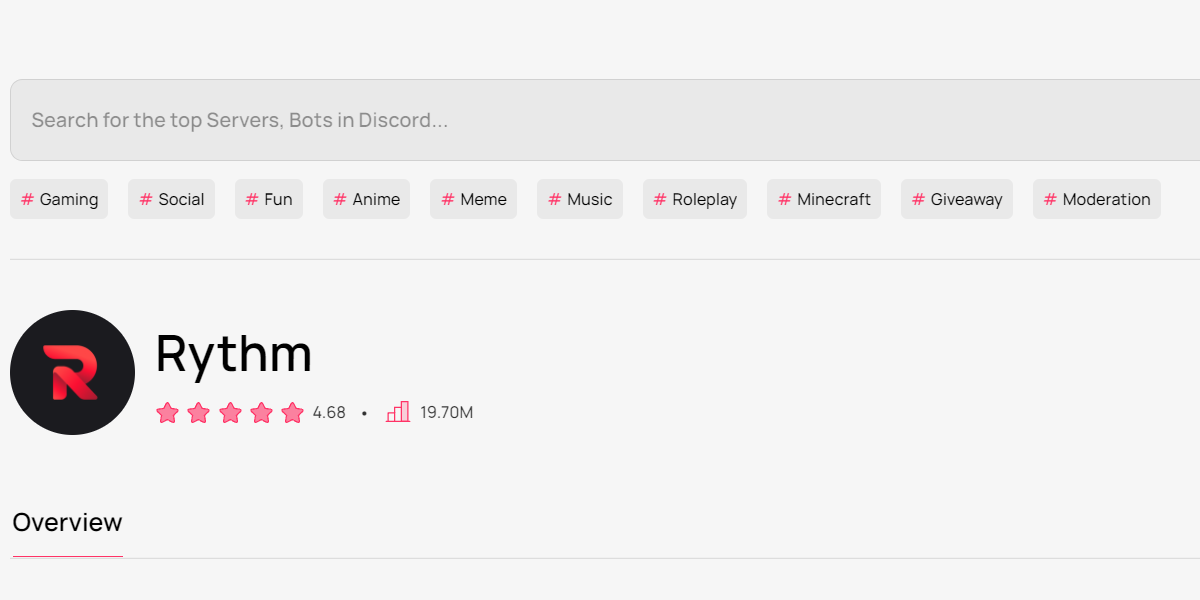The height and width of the screenshot is (600, 1200).
Task: Click the fifth rating star
Action: click(x=292, y=412)
